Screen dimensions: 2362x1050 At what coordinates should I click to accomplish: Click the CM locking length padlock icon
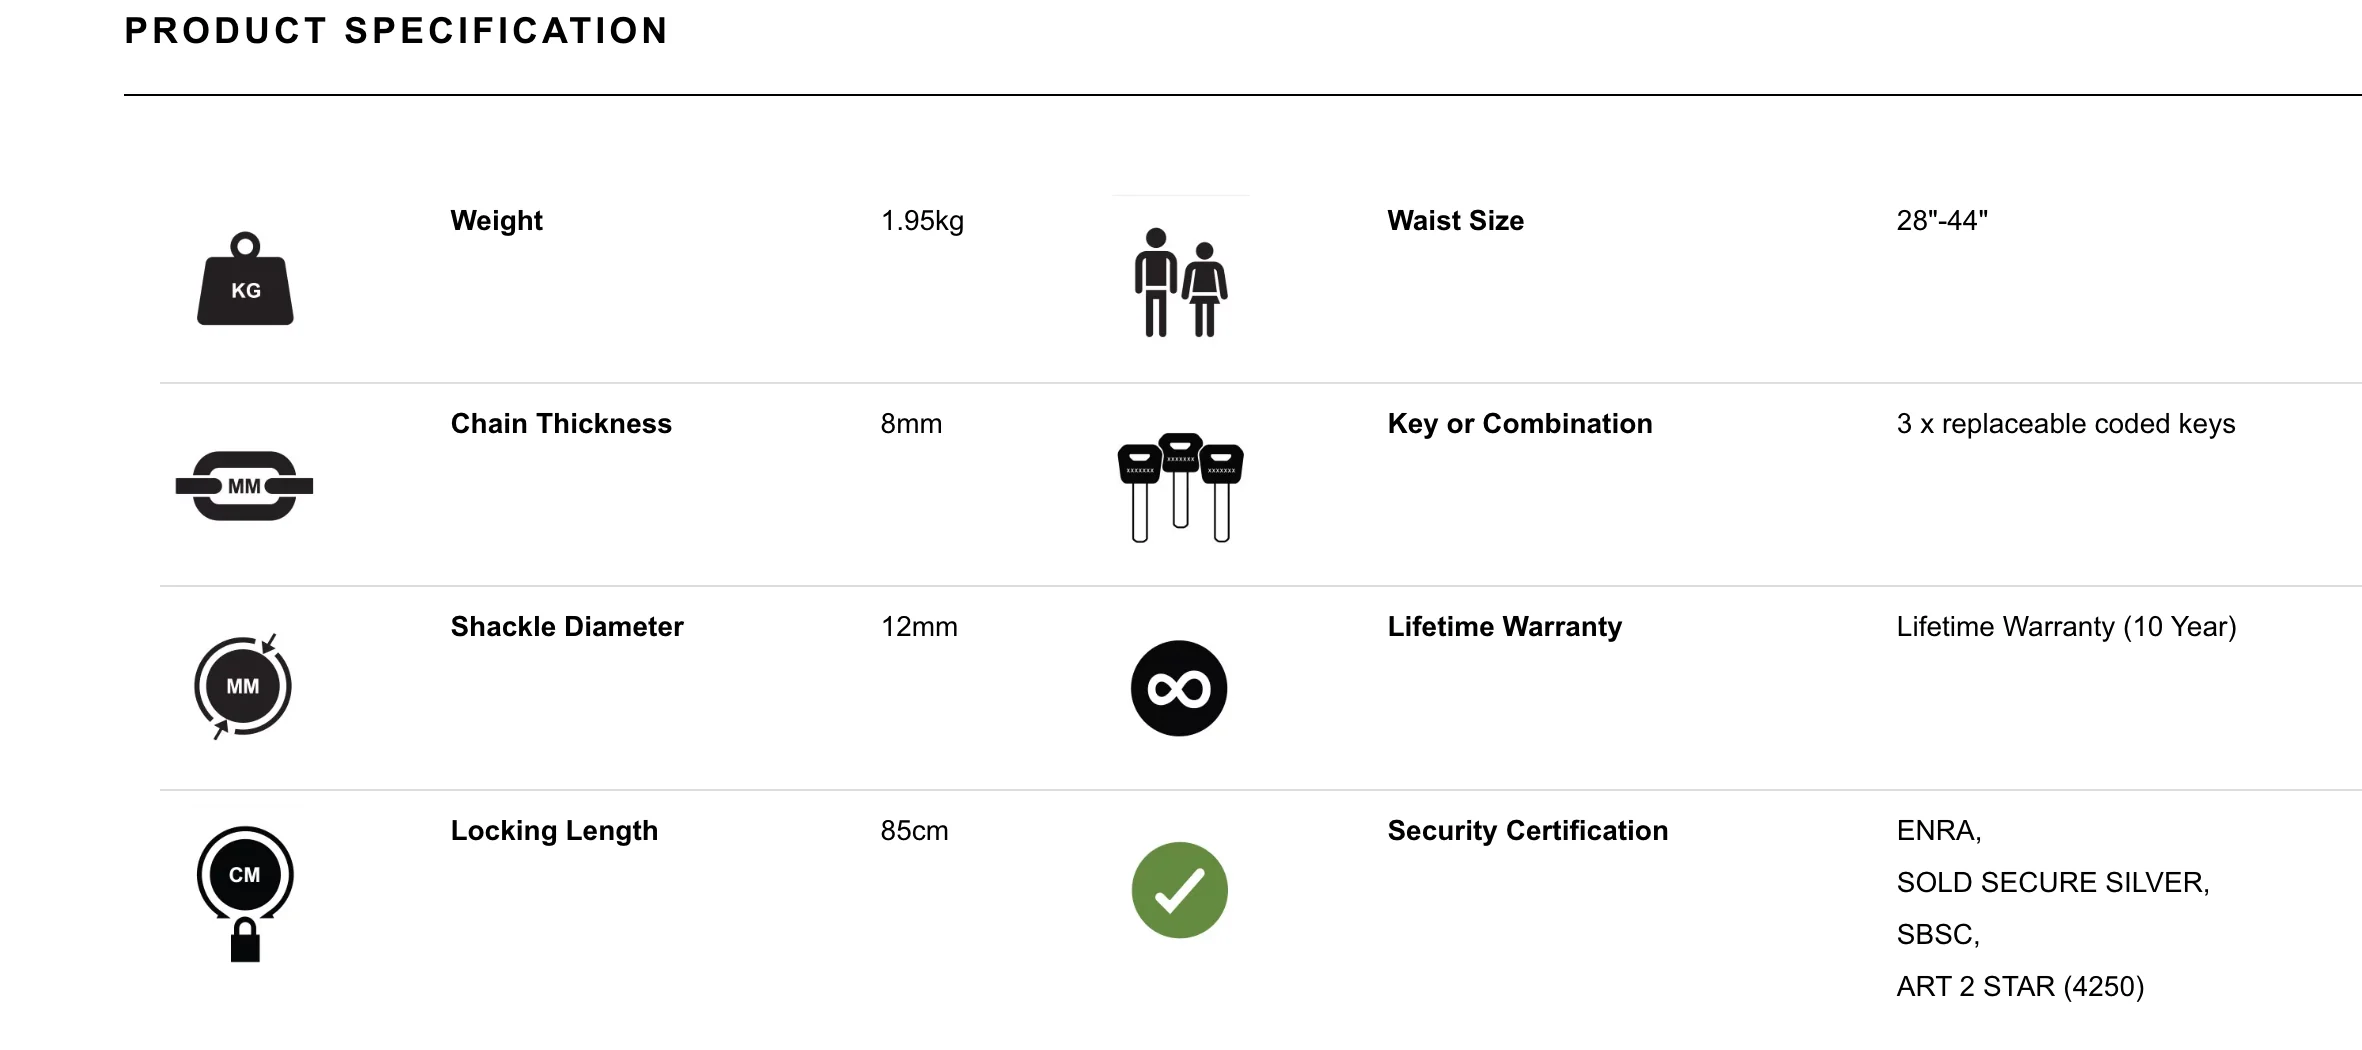click(x=245, y=894)
